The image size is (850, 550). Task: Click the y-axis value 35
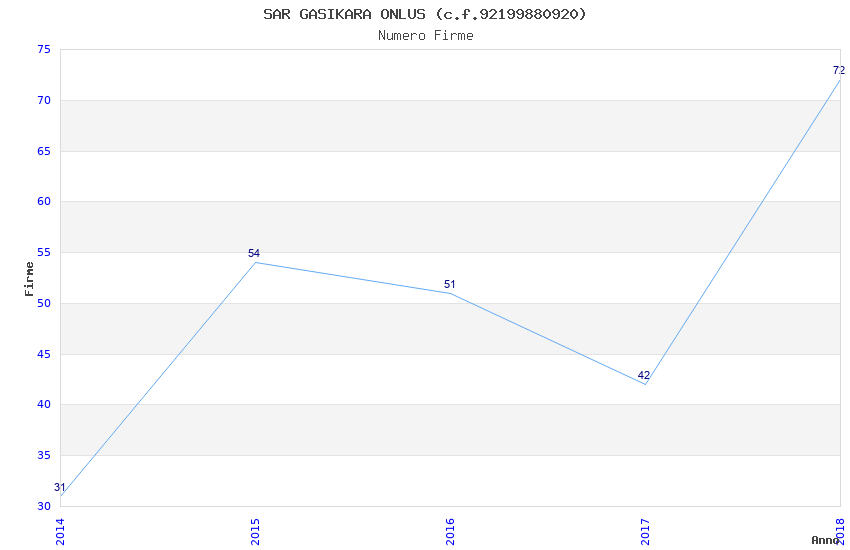44,456
